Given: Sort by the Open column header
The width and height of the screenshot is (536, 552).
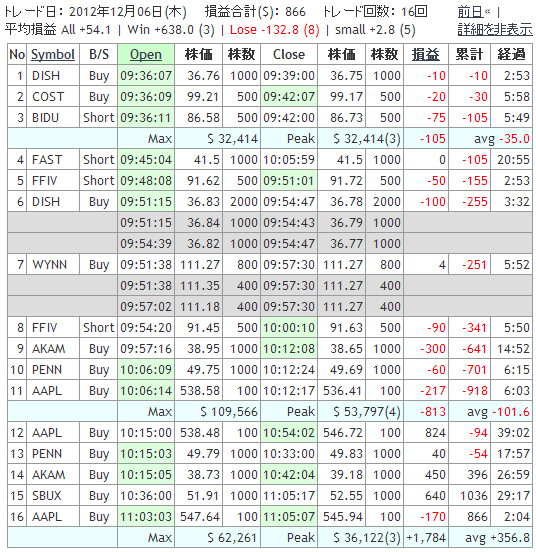Looking at the screenshot, I should tap(146, 55).
